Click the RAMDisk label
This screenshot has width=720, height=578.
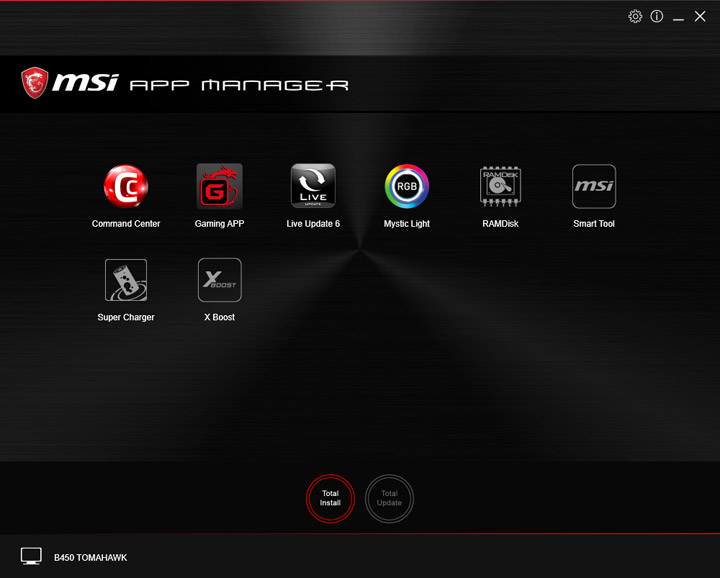click(501, 224)
